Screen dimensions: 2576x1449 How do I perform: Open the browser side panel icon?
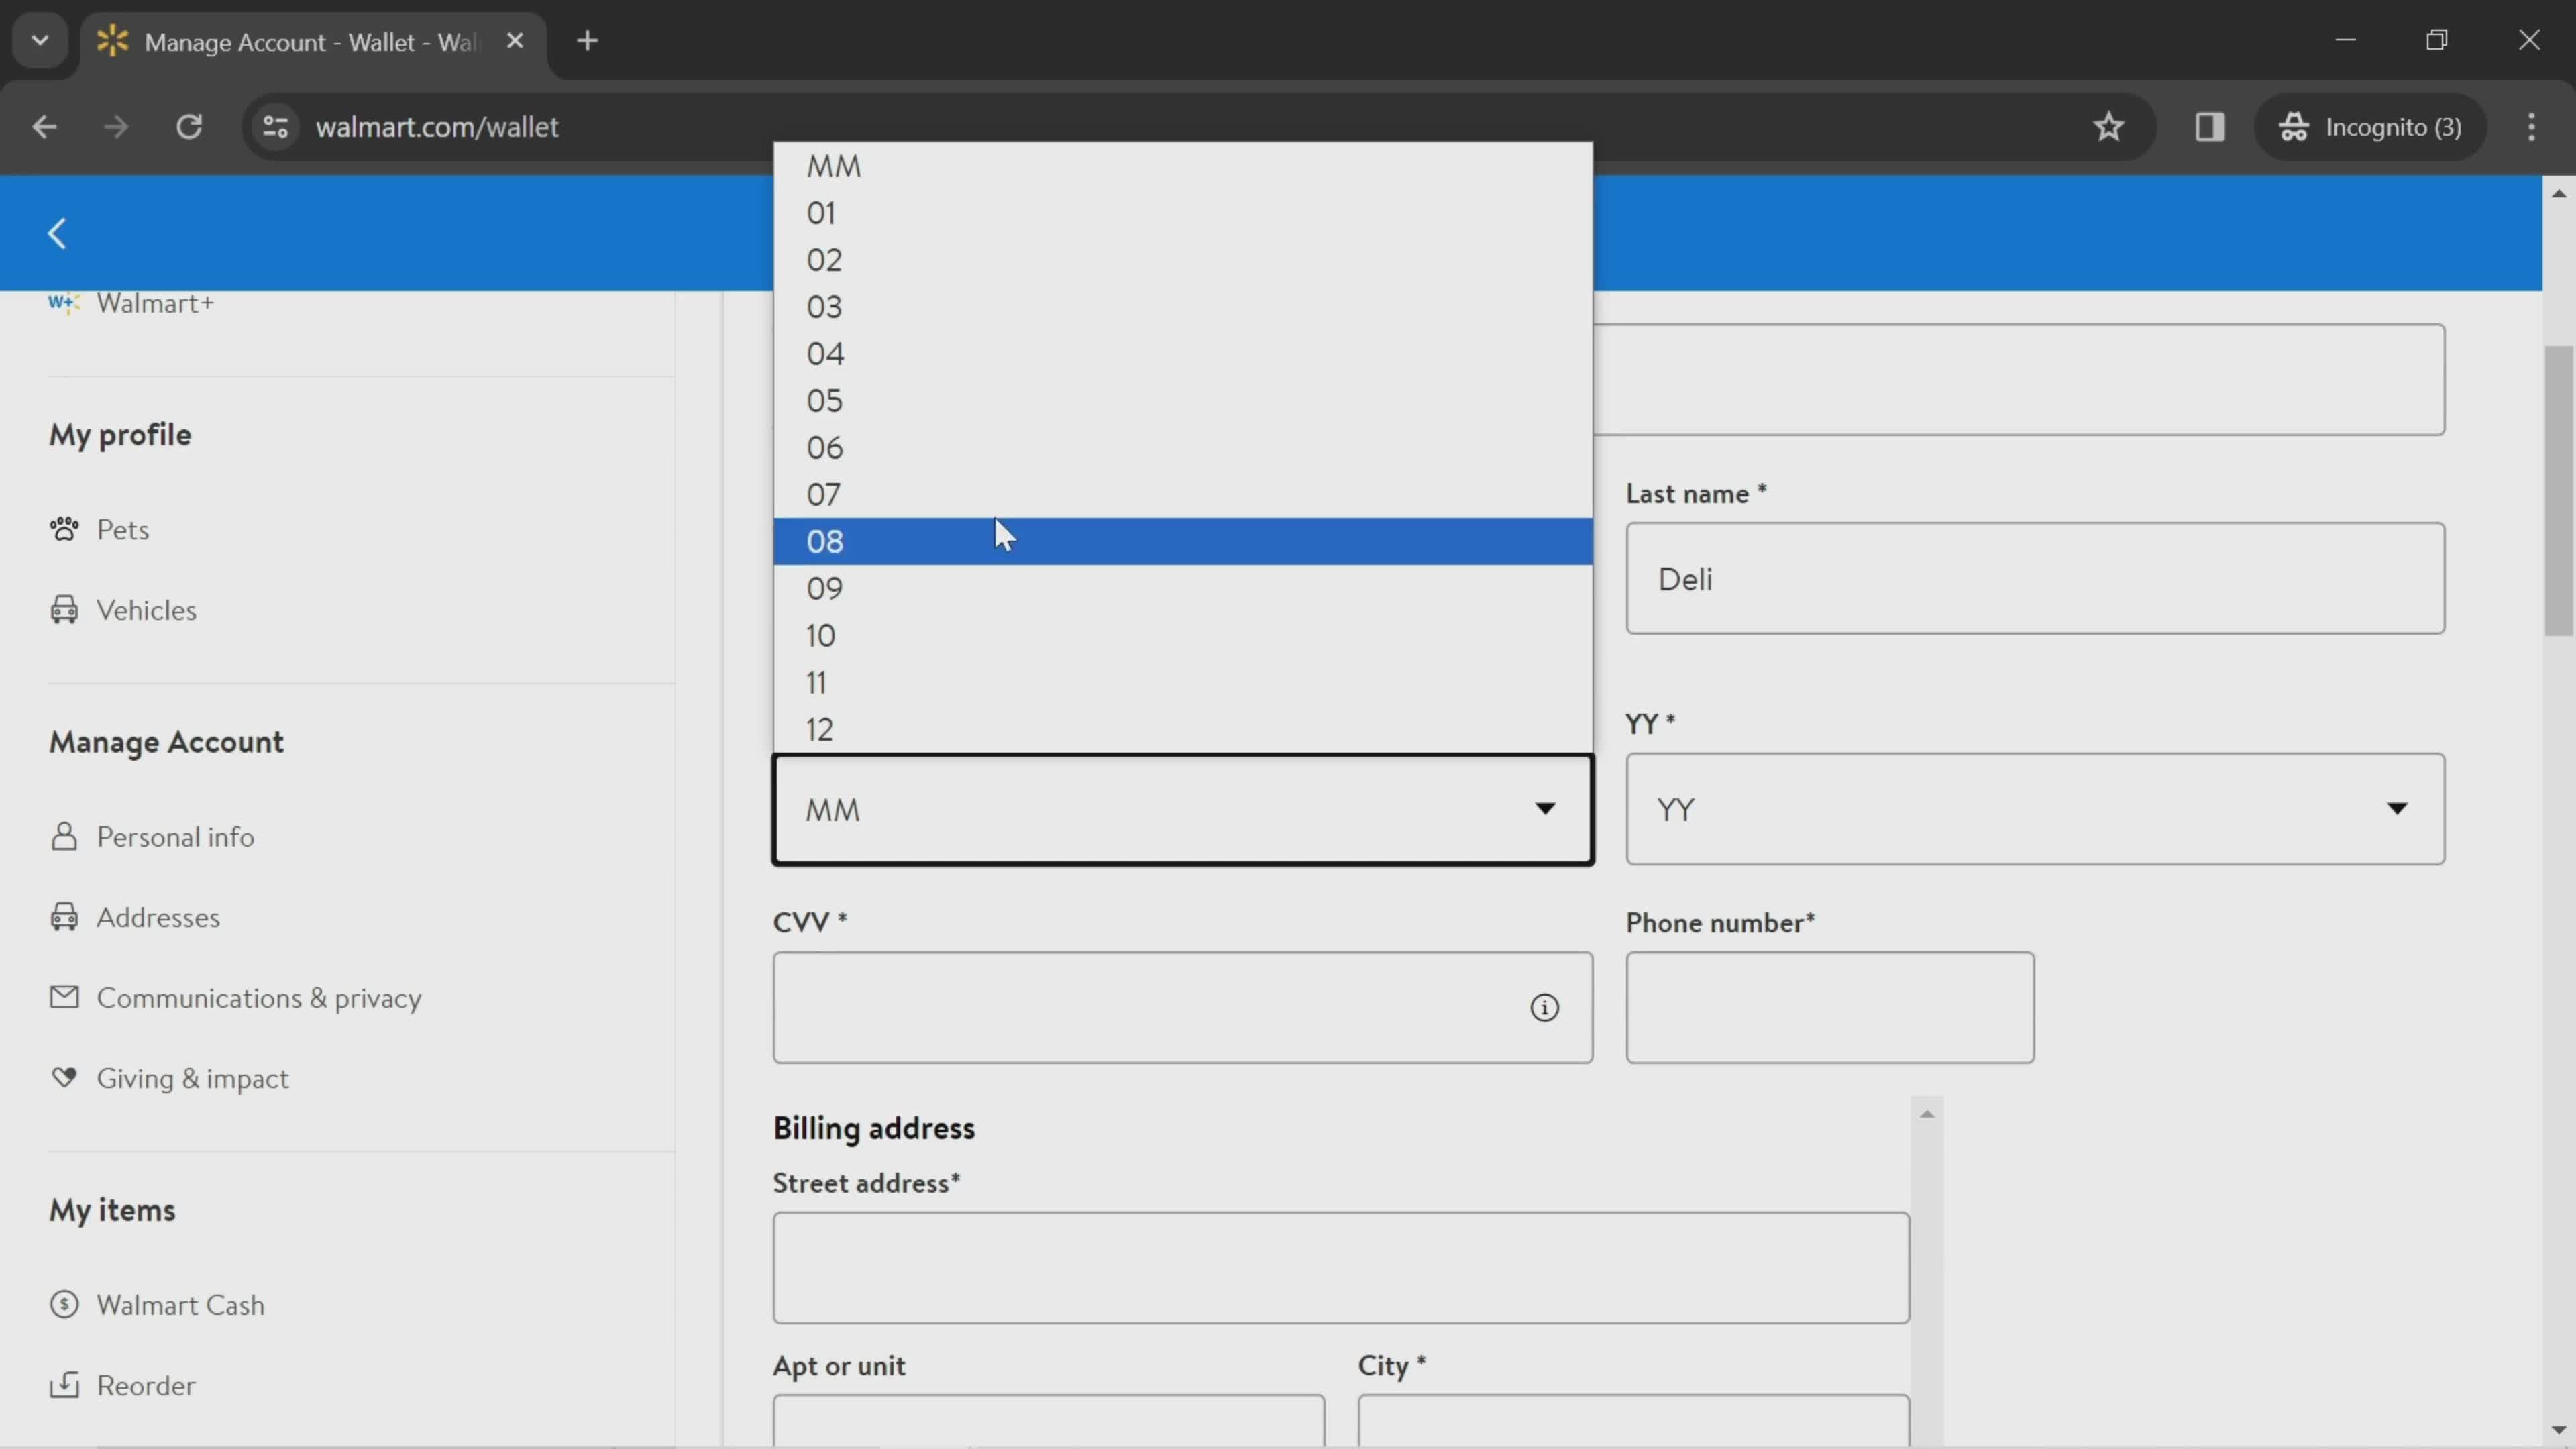(x=2210, y=127)
